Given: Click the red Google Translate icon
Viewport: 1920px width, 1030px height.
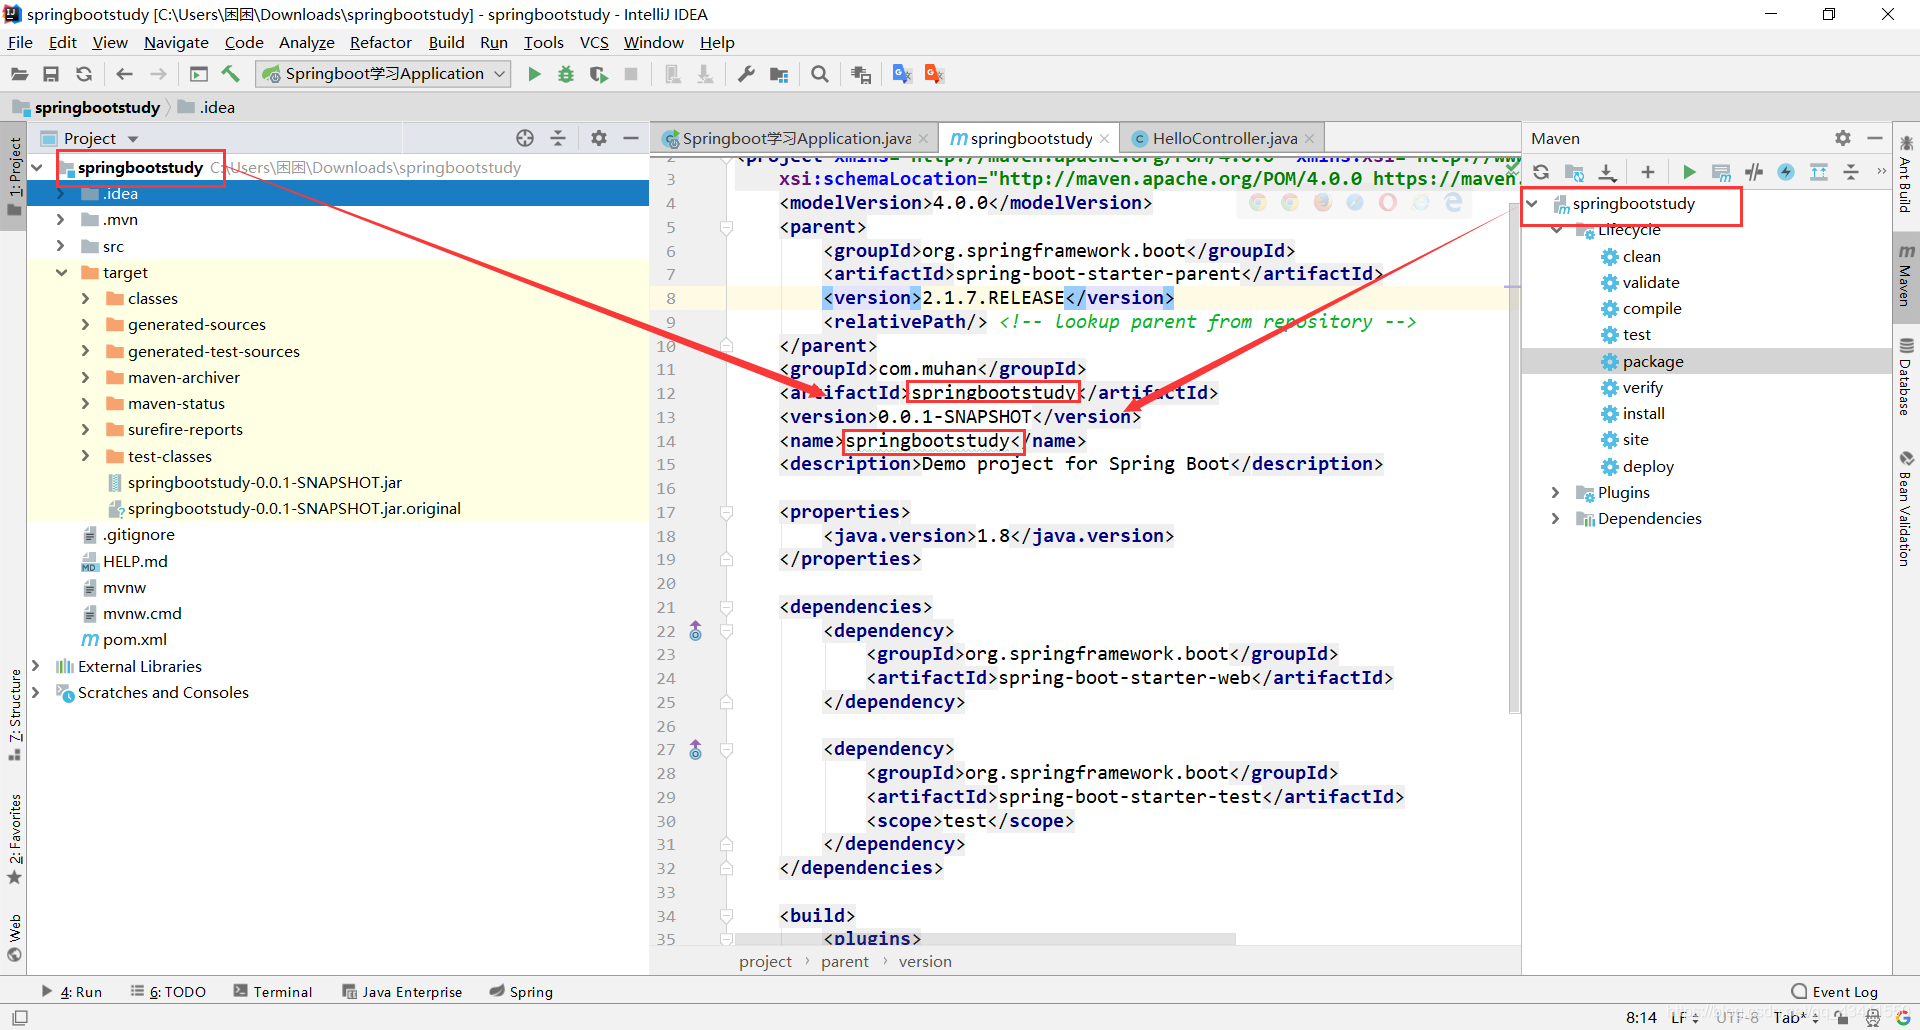Looking at the screenshot, I should [x=934, y=74].
